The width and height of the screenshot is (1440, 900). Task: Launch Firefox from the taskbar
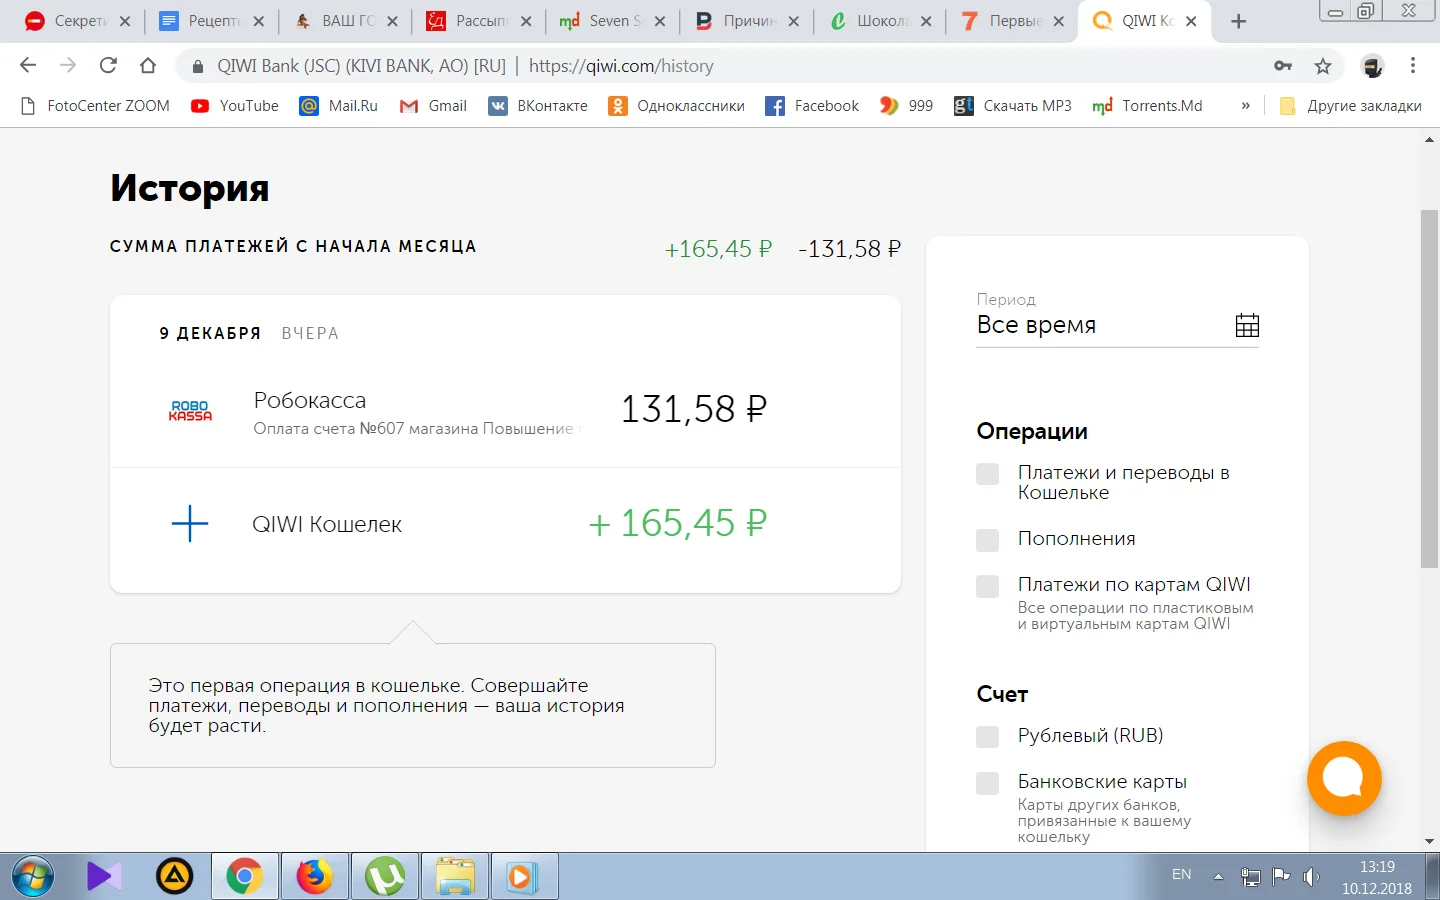314,877
